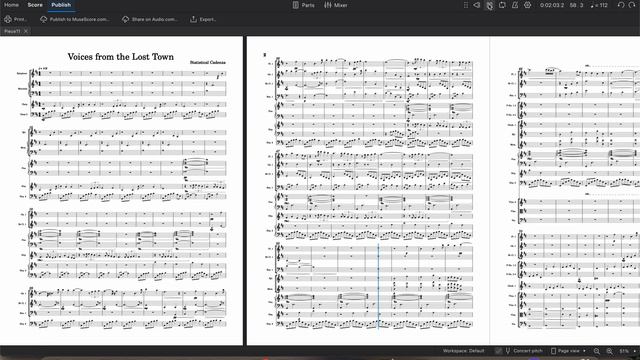Open playback settings gear icon
This screenshot has height=360, width=640.
click(x=527, y=5)
